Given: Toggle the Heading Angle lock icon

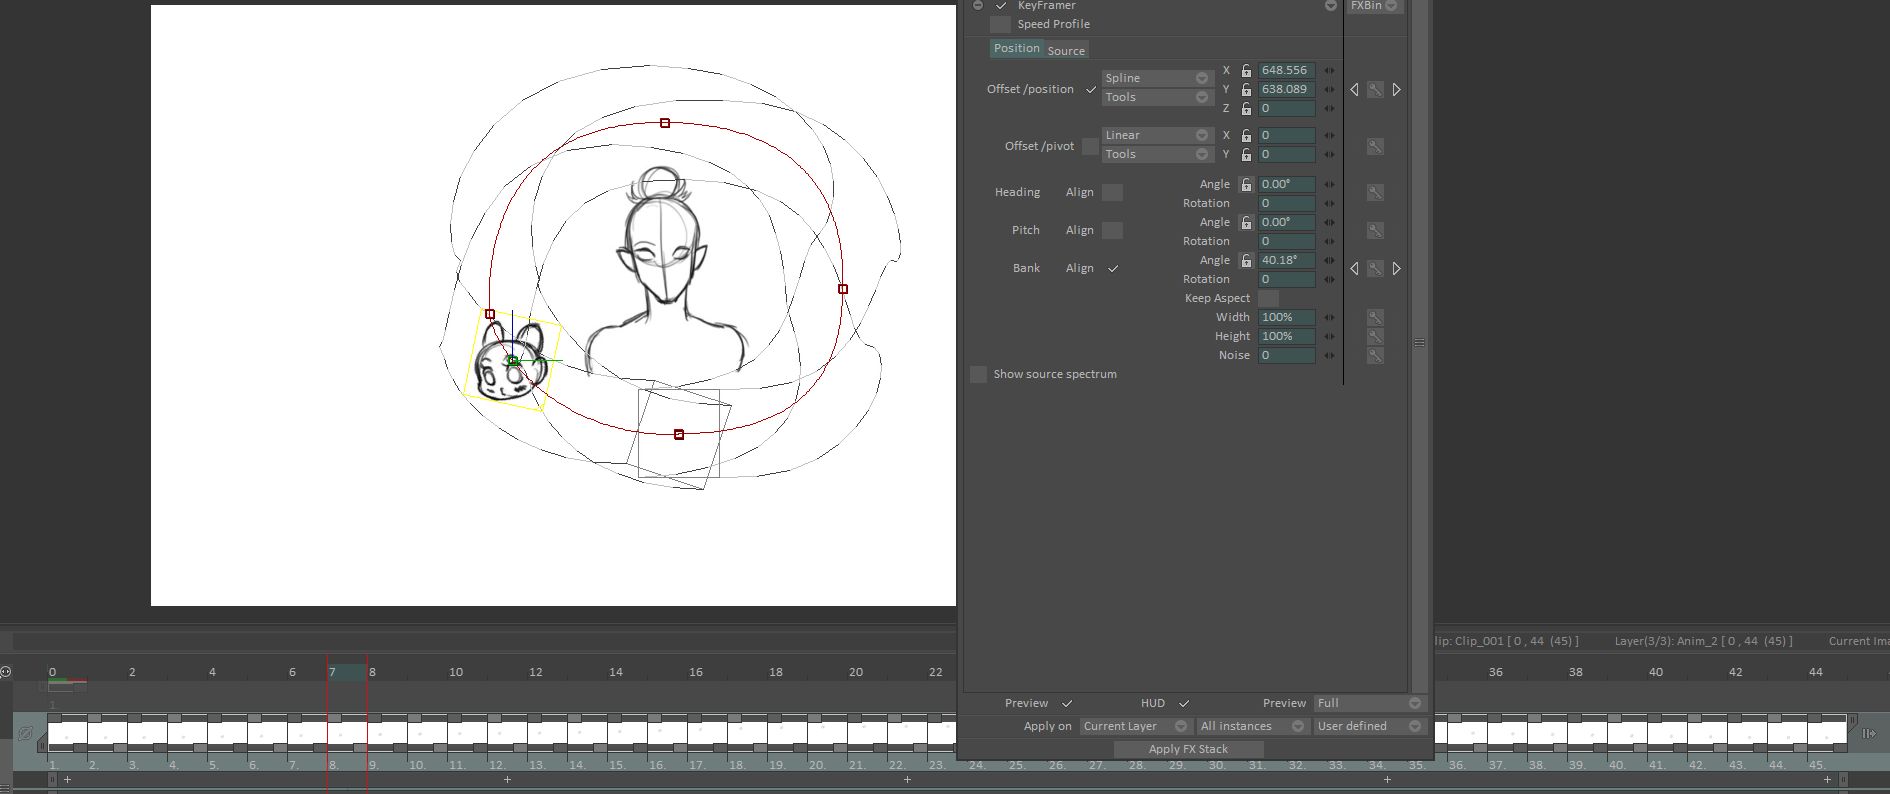Looking at the screenshot, I should (1246, 185).
